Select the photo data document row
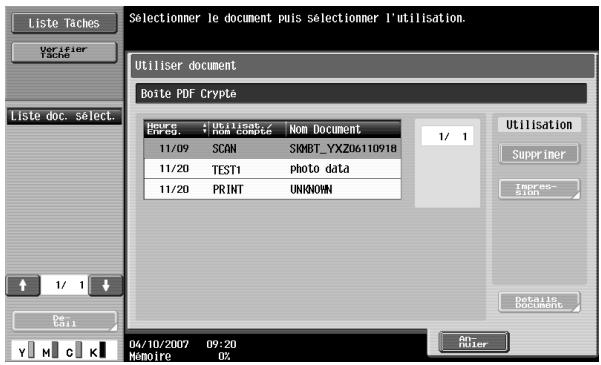Screen dimensions: 601x365 tap(273, 169)
